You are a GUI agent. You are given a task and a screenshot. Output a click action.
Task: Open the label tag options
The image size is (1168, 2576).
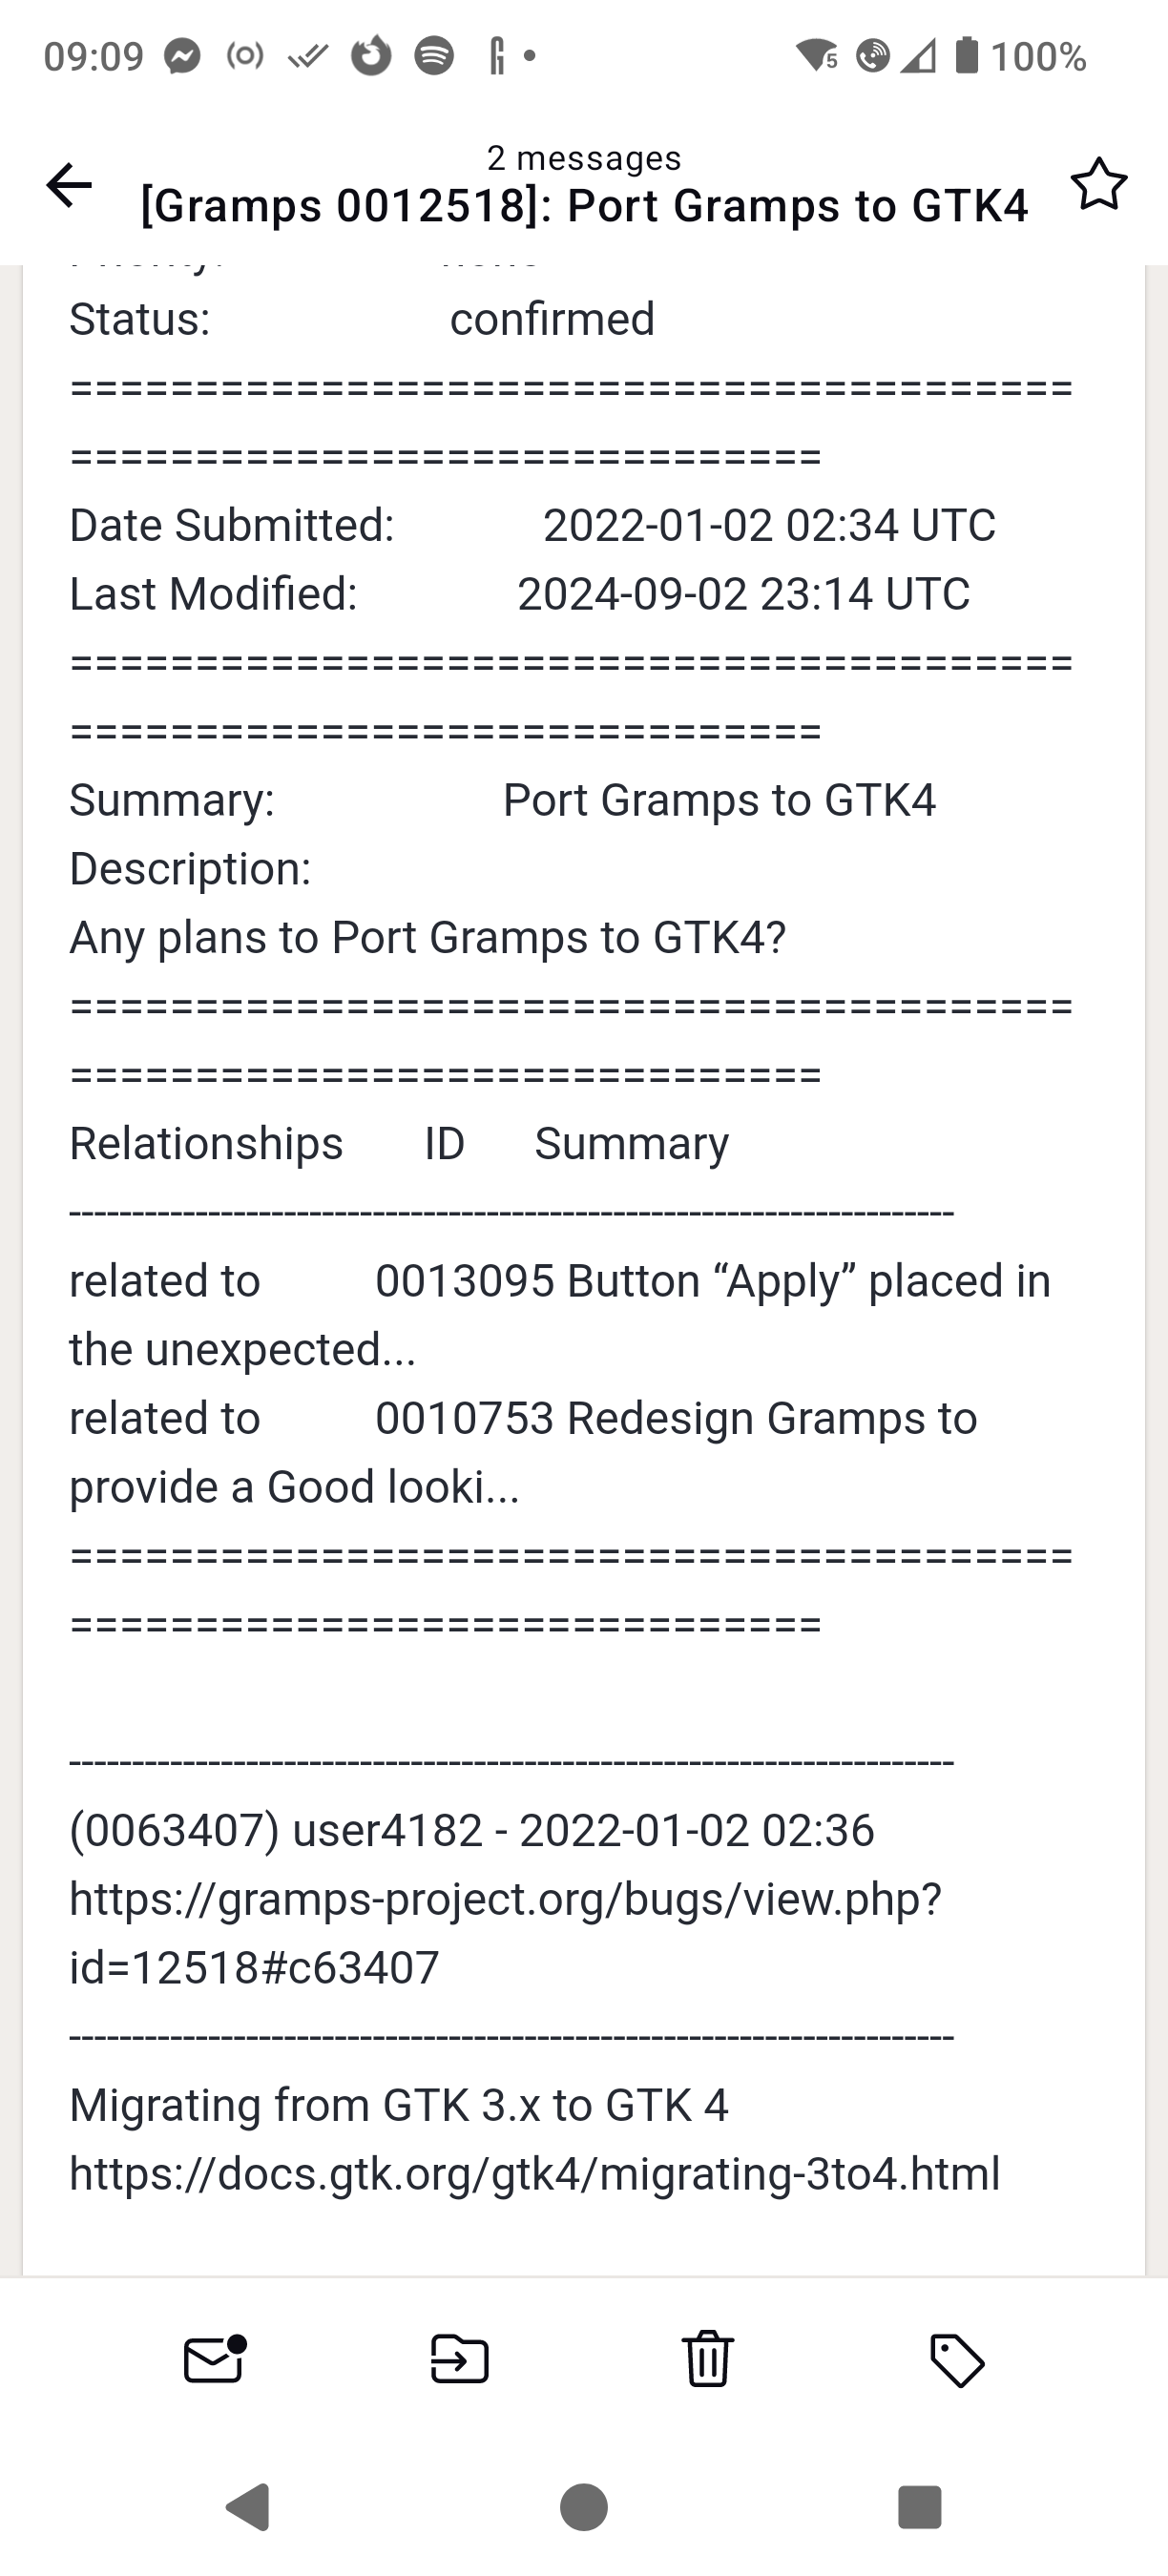point(957,2360)
